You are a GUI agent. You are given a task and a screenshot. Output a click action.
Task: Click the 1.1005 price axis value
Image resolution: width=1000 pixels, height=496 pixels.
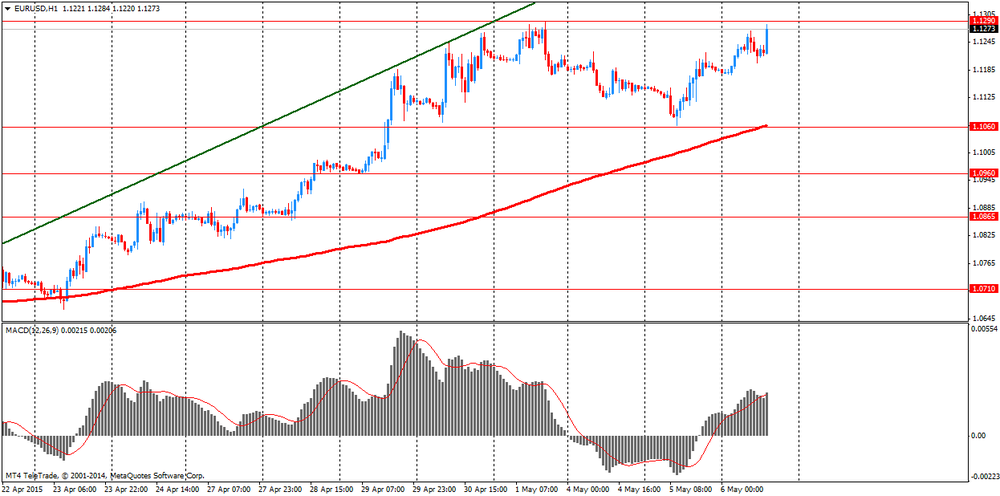pyautogui.click(x=983, y=152)
